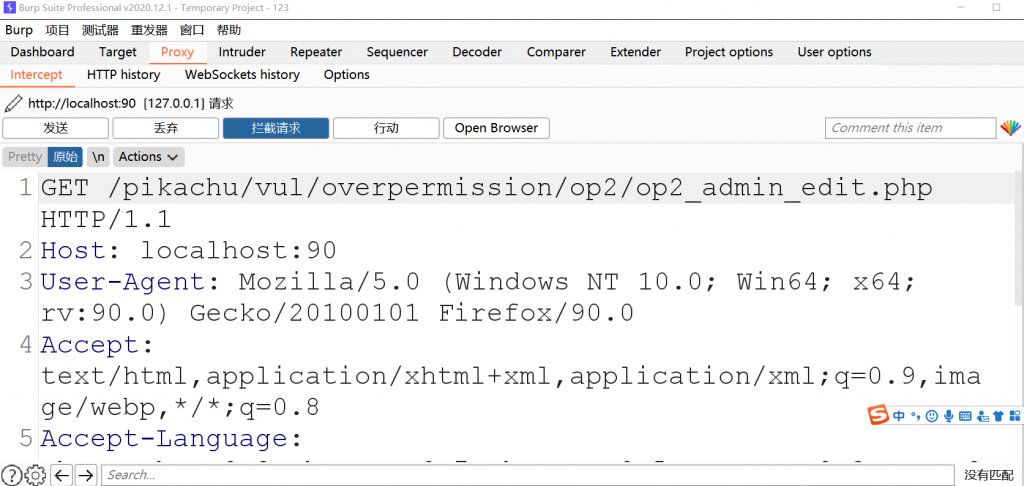Switch Sogou Chinese/English mode (中)

pos(899,415)
